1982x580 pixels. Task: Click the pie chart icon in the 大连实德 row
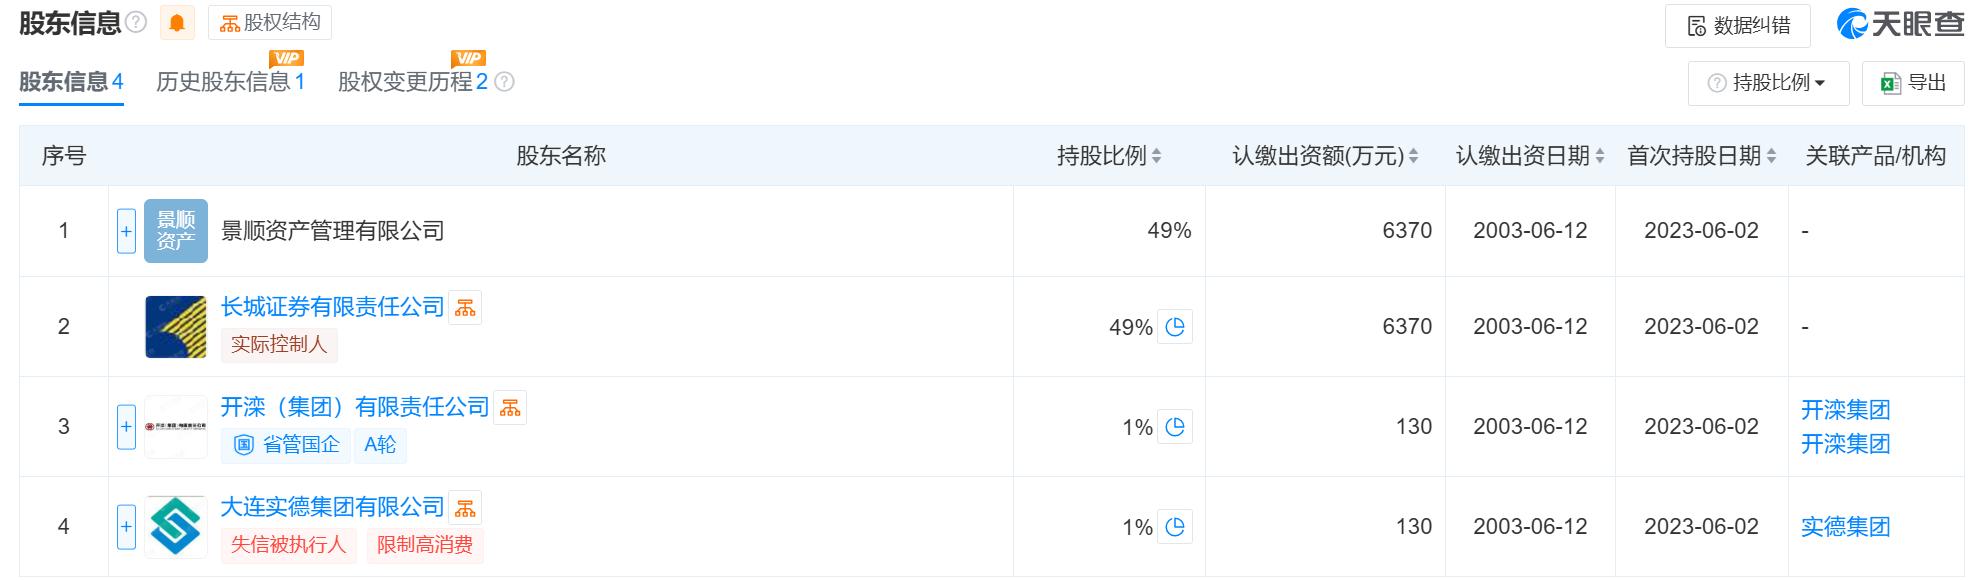tap(1175, 527)
